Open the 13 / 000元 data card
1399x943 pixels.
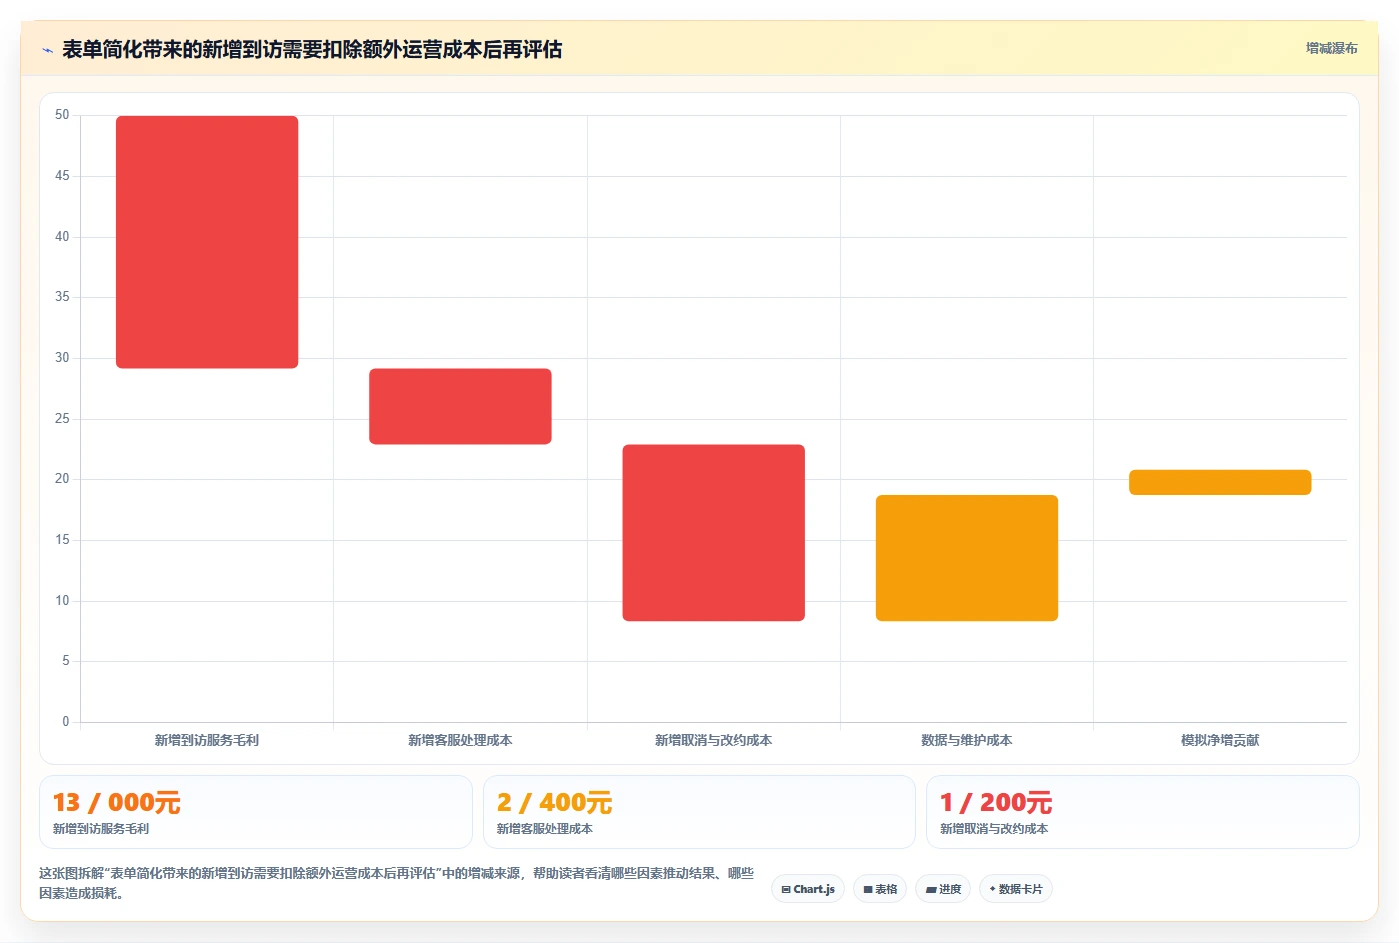(255, 812)
